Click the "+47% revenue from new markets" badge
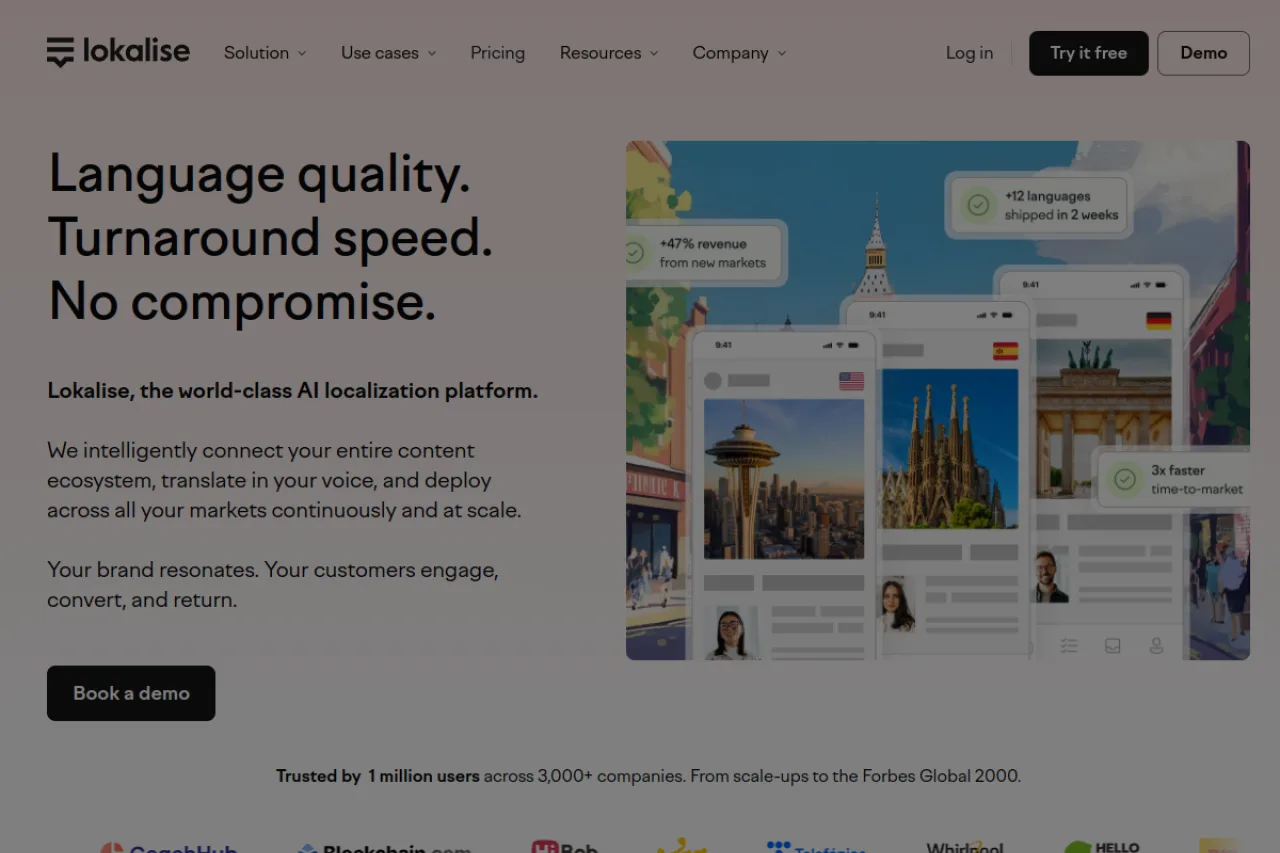 705,253
